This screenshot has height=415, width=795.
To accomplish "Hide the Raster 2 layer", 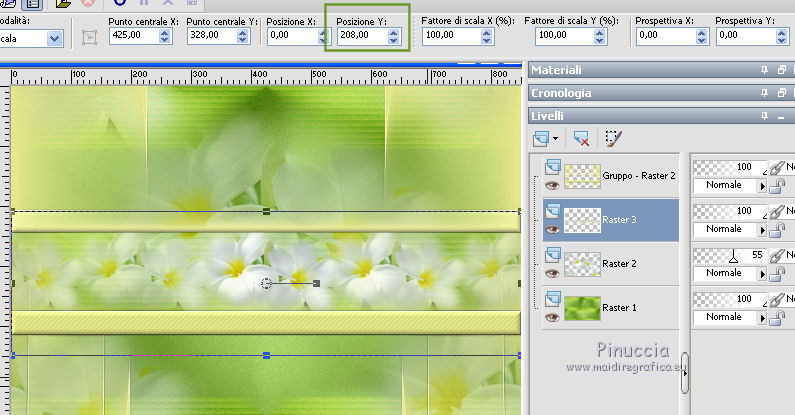I will coord(552,274).
